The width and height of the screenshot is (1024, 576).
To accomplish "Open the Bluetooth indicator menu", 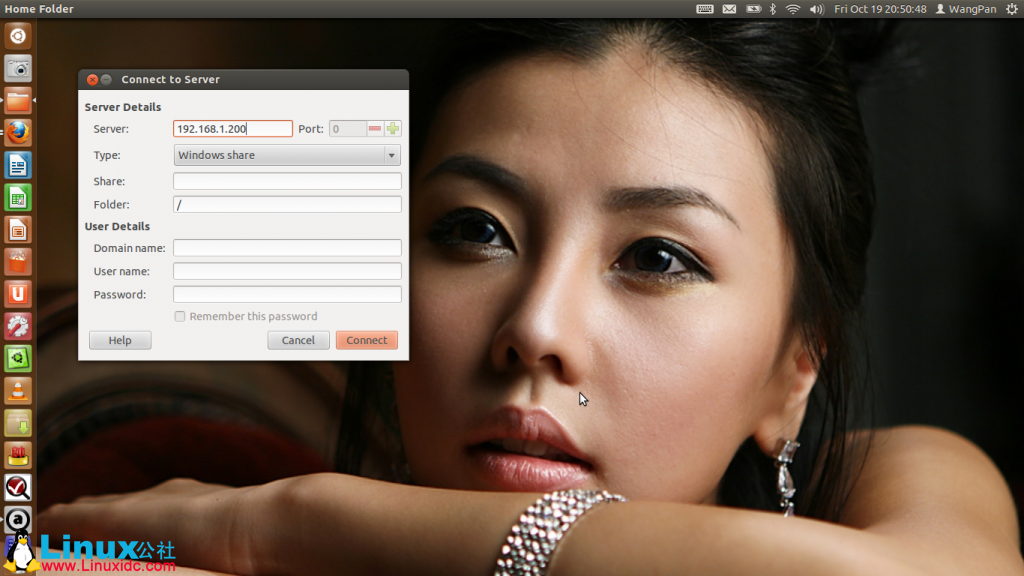I will (773, 9).
